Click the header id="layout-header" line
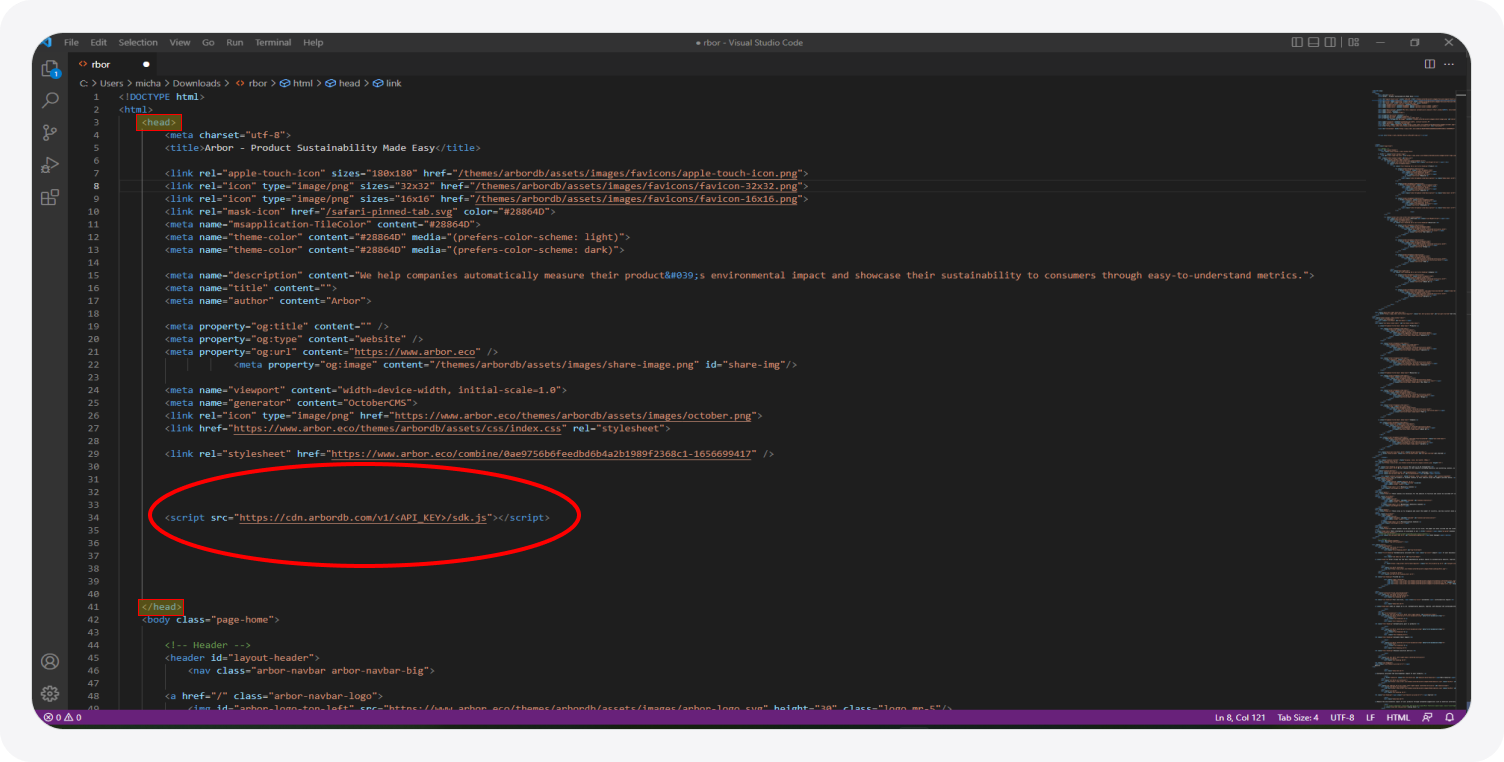 [x=242, y=657]
